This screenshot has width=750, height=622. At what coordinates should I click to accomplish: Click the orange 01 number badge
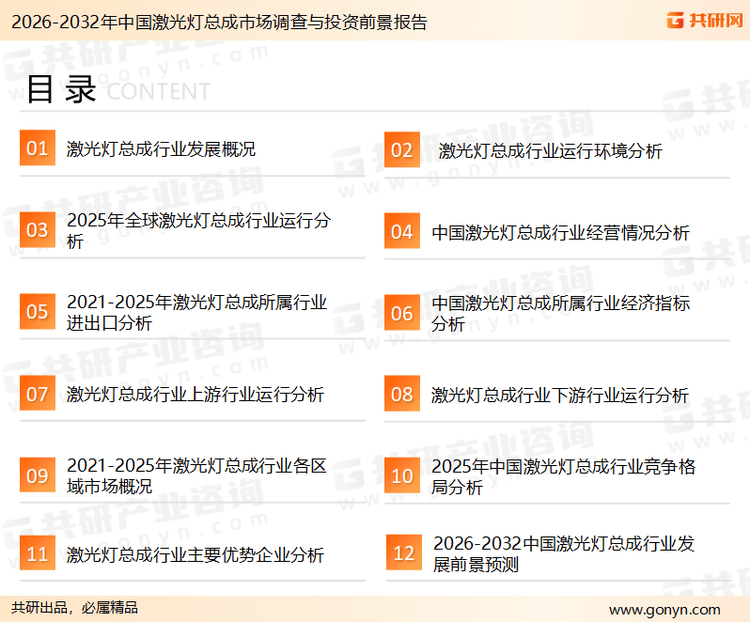point(37,149)
